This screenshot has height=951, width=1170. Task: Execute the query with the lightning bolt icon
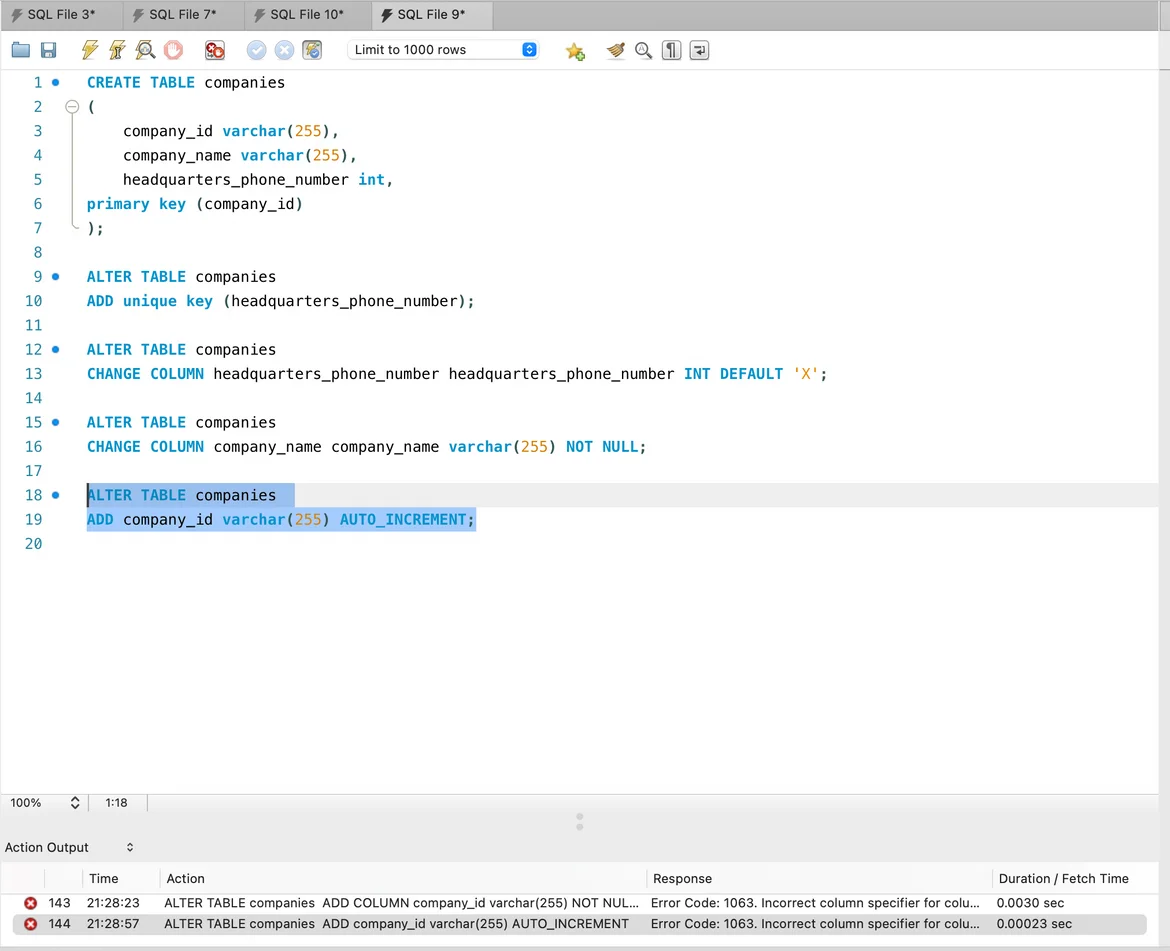pyautogui.click(x=90, y=50)
